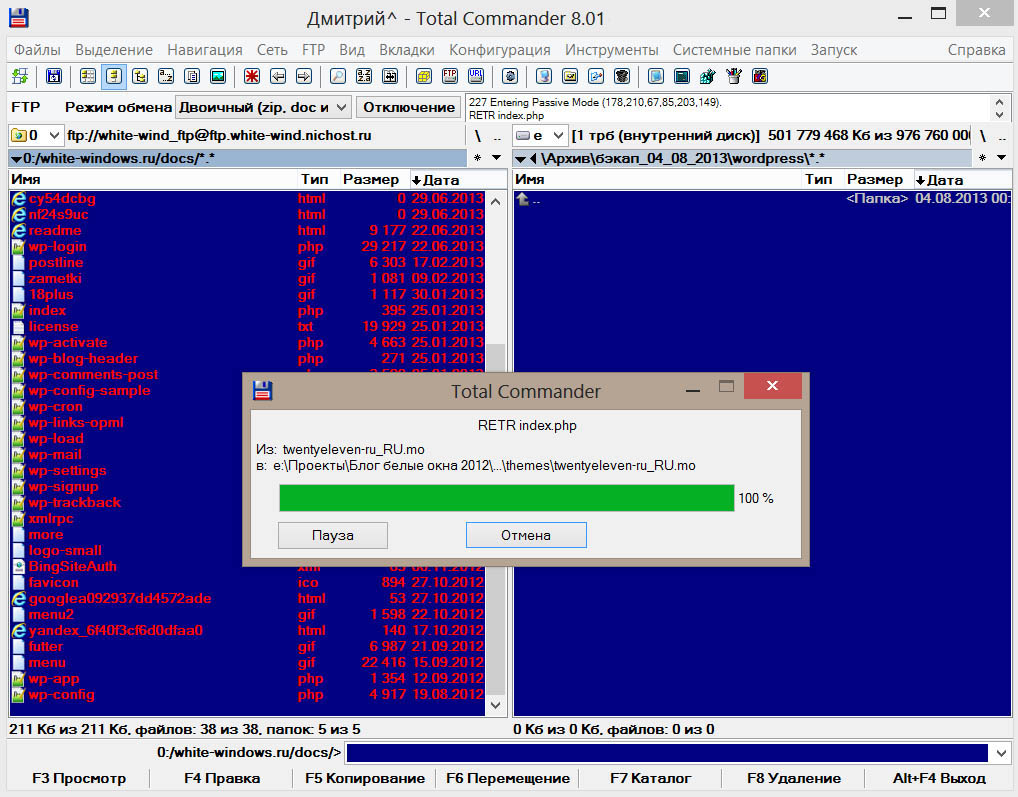Click the highlighted full details view icon
Viewport: 1018px width, 797px height.
[x=114, y=77]
